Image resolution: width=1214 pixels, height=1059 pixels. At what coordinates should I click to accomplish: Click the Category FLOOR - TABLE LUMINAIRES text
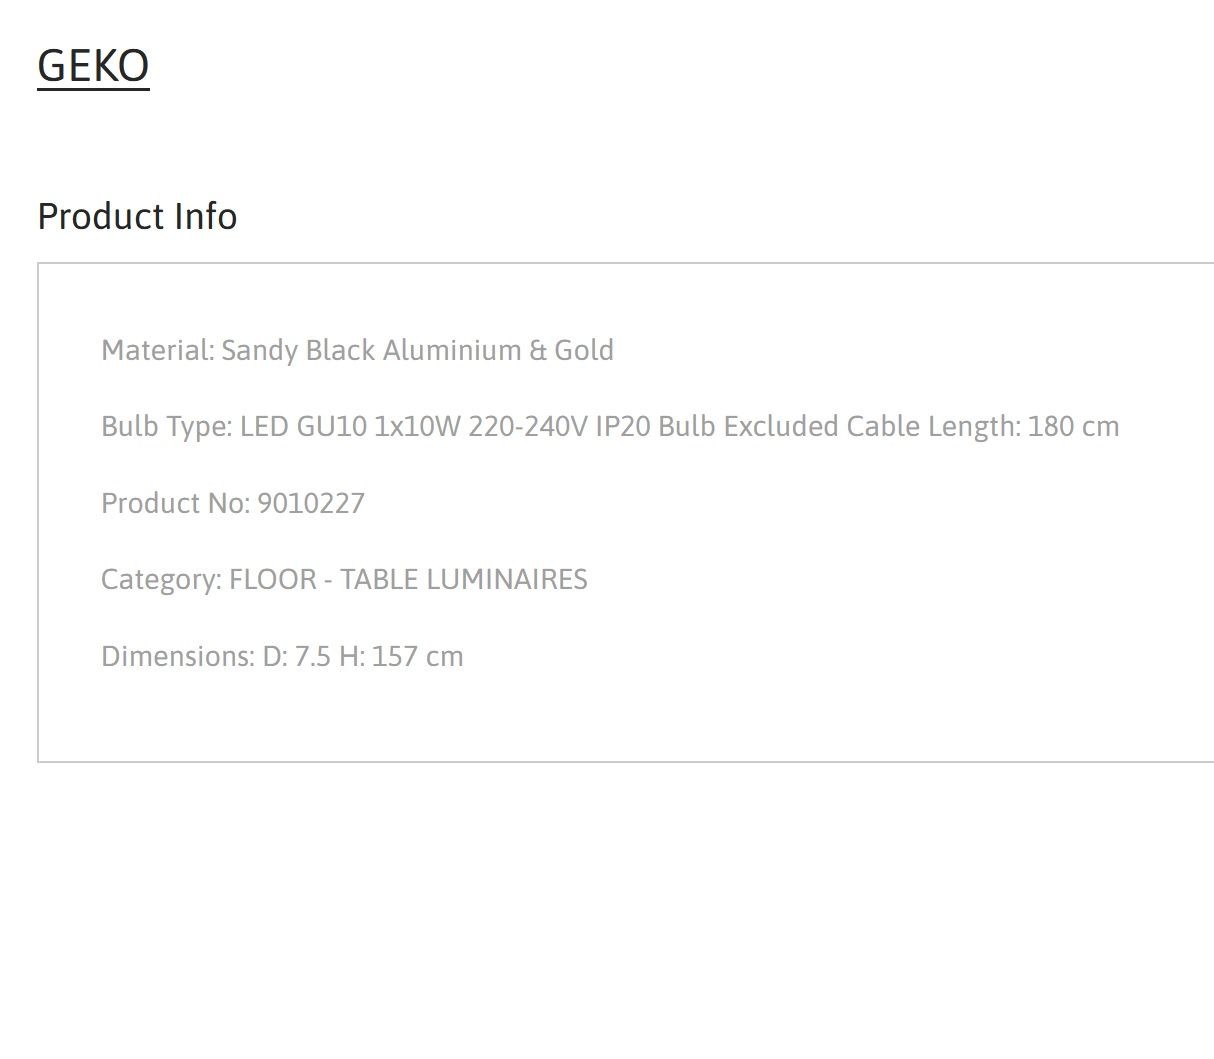[x=344, y=579]
